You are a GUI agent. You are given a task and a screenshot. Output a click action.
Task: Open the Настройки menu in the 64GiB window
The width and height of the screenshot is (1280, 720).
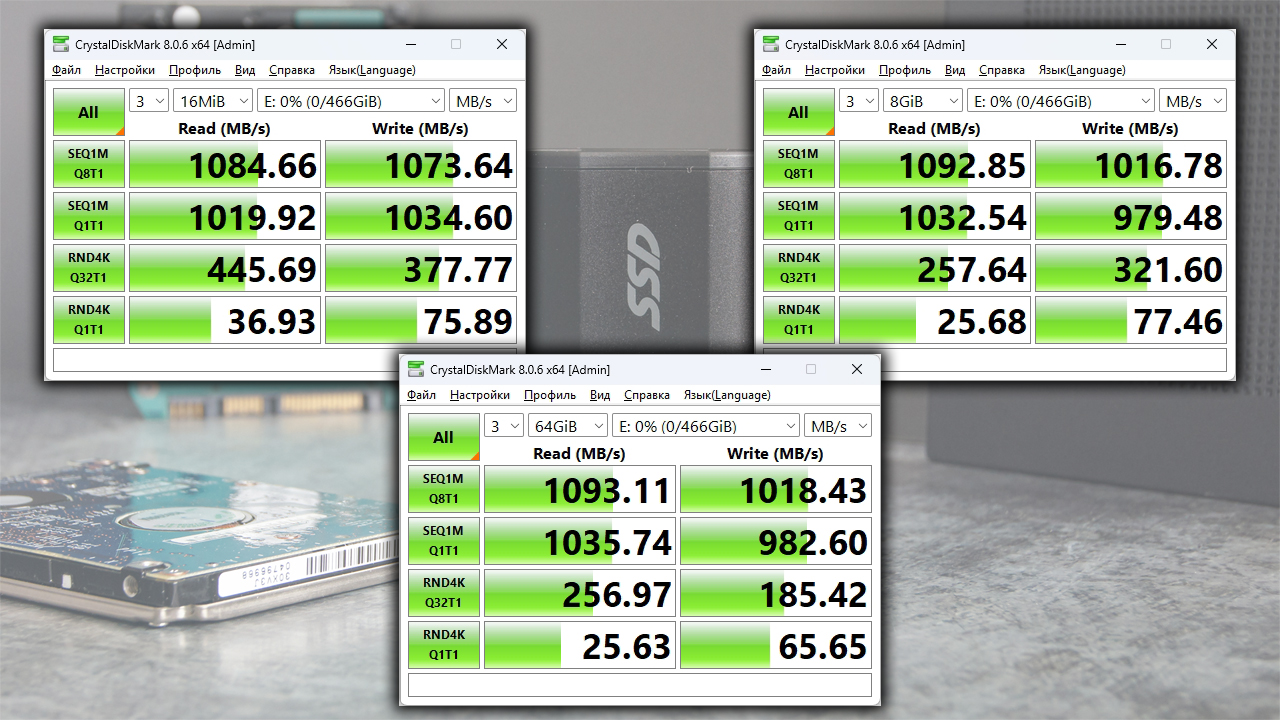pyautogui.click(x=480, y=395)
